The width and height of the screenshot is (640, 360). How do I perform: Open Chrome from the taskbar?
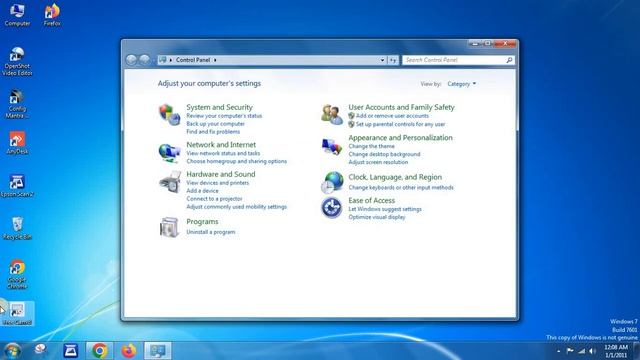point(100,351)
